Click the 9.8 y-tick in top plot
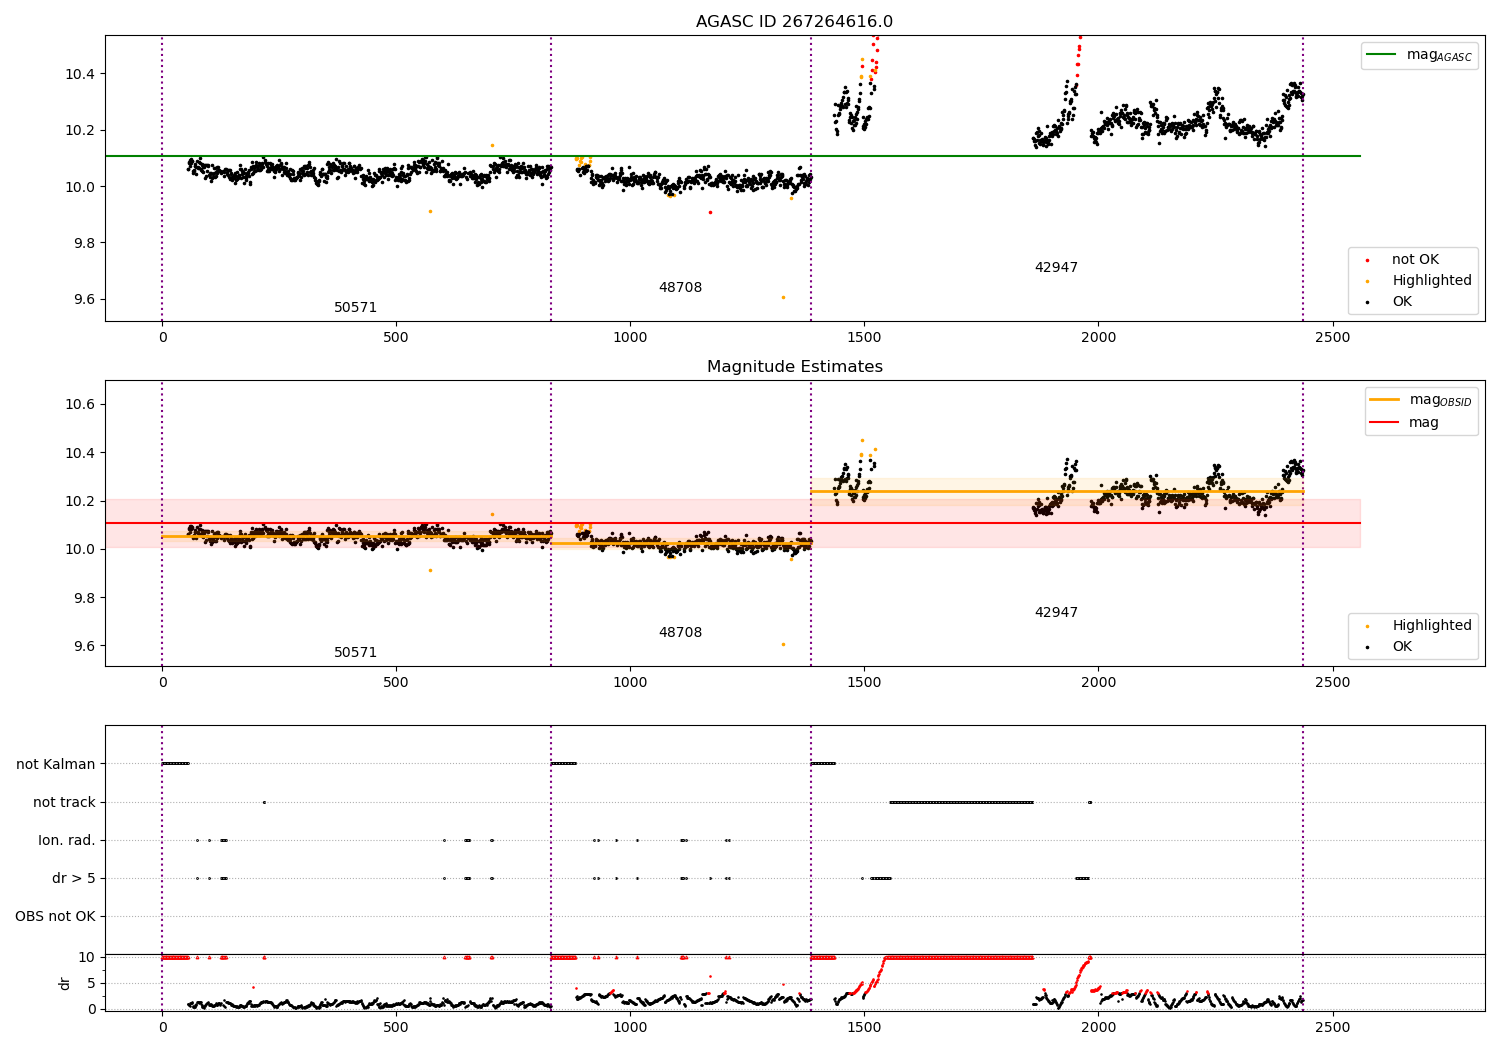This screenshot has width=1500, height=1050. point(84,243)
